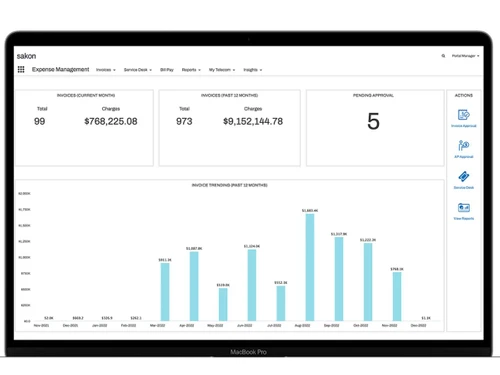The image size is (500, 375).
Task: Open the Portal Manager user dropdown
Action: (x=465, y=56)
